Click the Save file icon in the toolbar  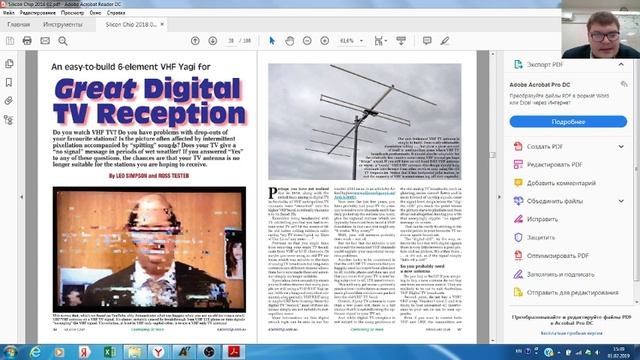10,41
